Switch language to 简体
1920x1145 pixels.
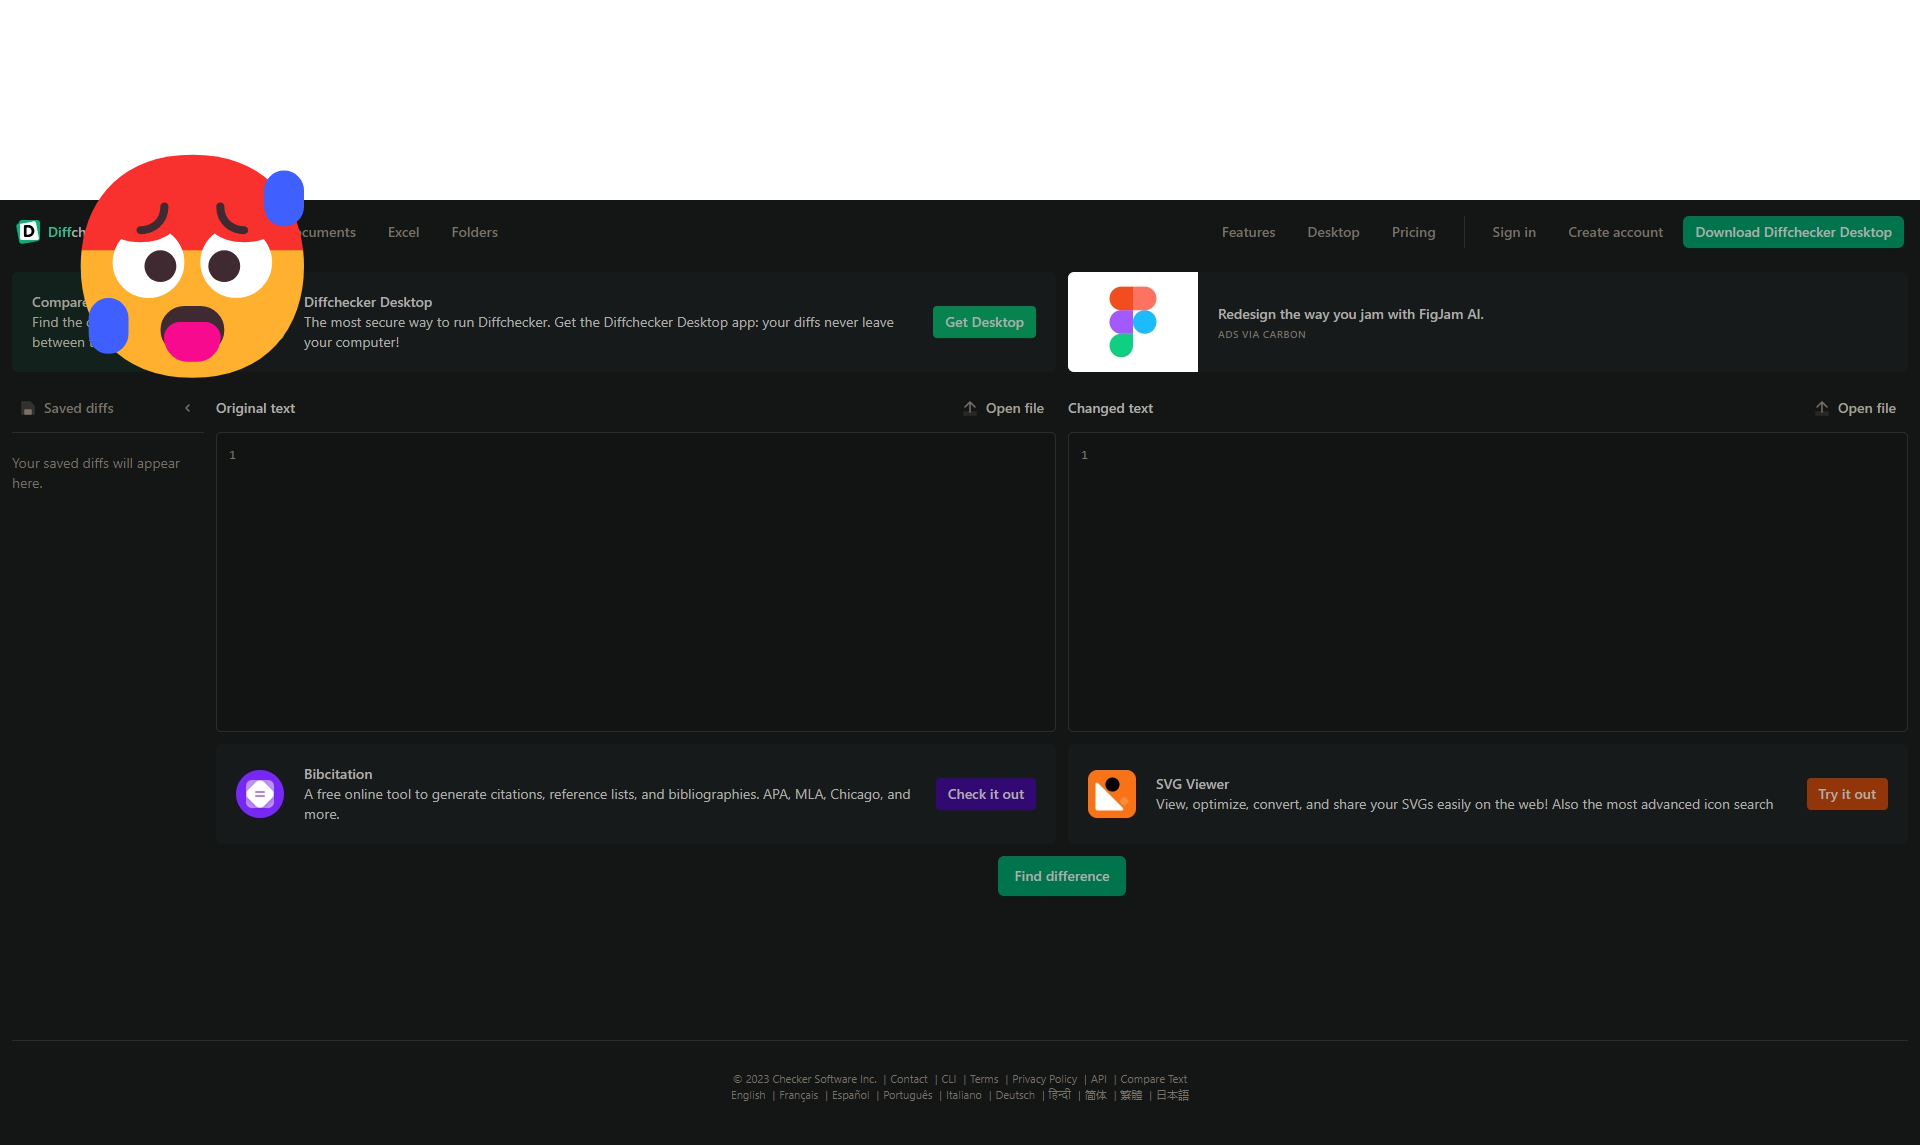click(1096, 1095)
